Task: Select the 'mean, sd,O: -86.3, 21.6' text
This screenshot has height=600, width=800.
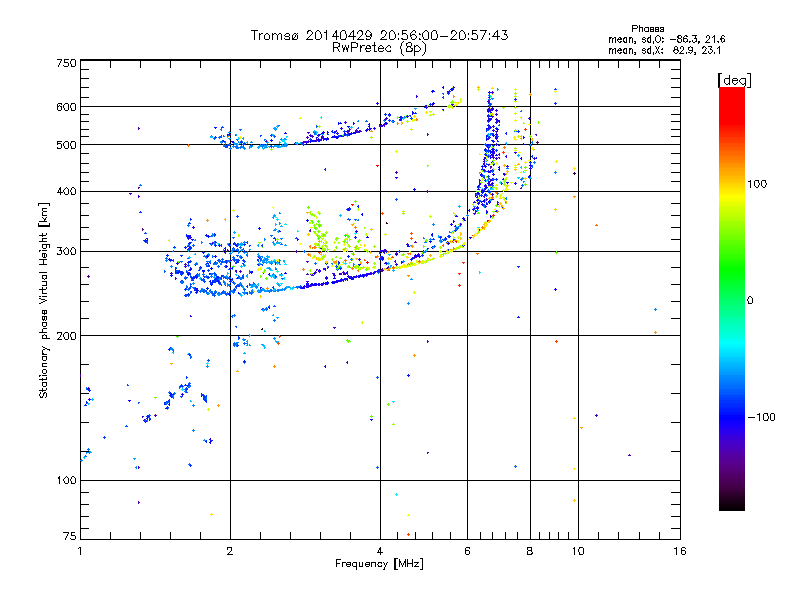Action: click(x=666, y=39)
